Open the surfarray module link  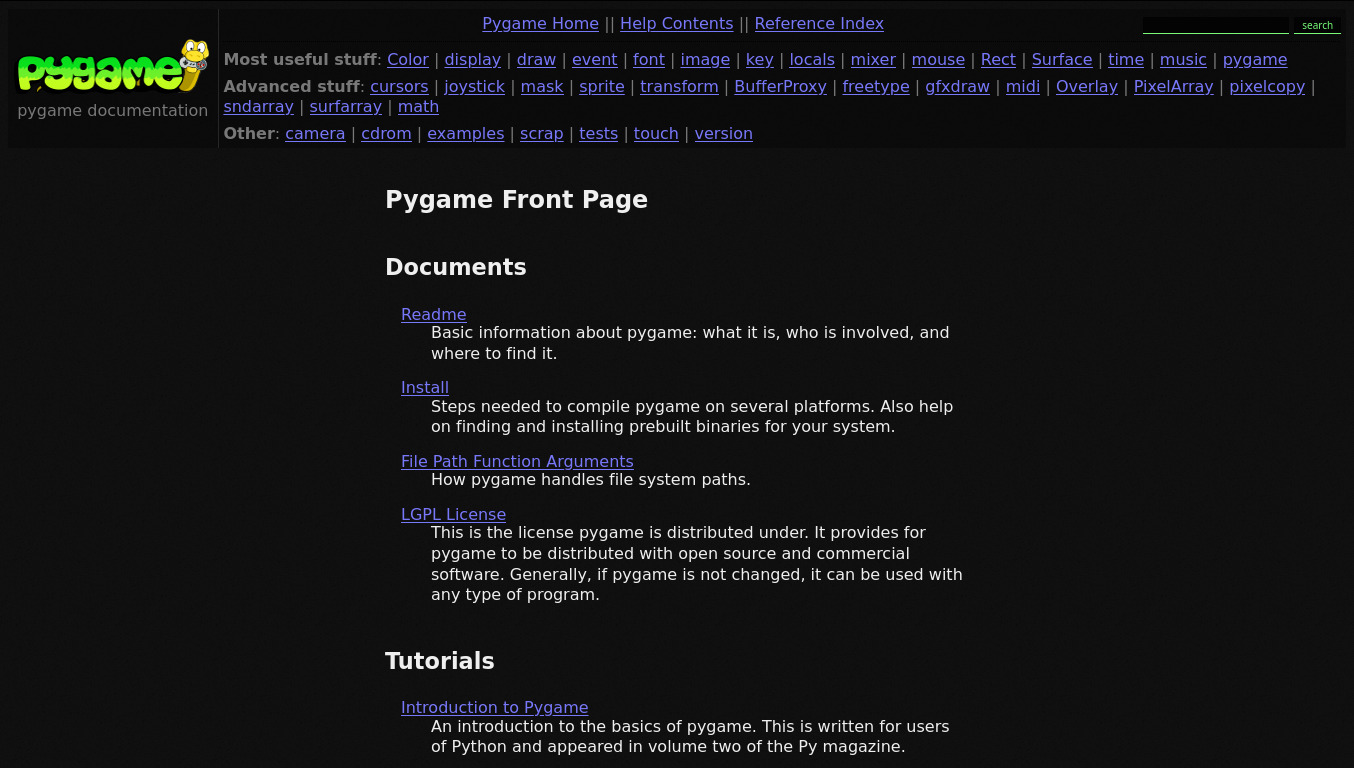[x=345, y=107]
